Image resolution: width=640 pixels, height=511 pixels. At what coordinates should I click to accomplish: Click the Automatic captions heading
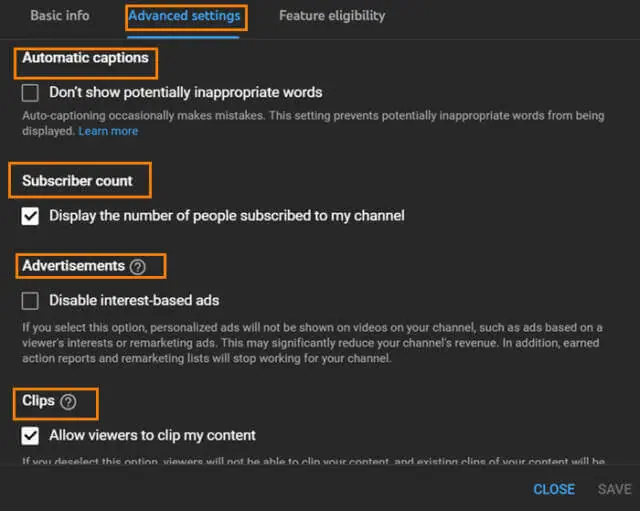(x=85, y=58)
